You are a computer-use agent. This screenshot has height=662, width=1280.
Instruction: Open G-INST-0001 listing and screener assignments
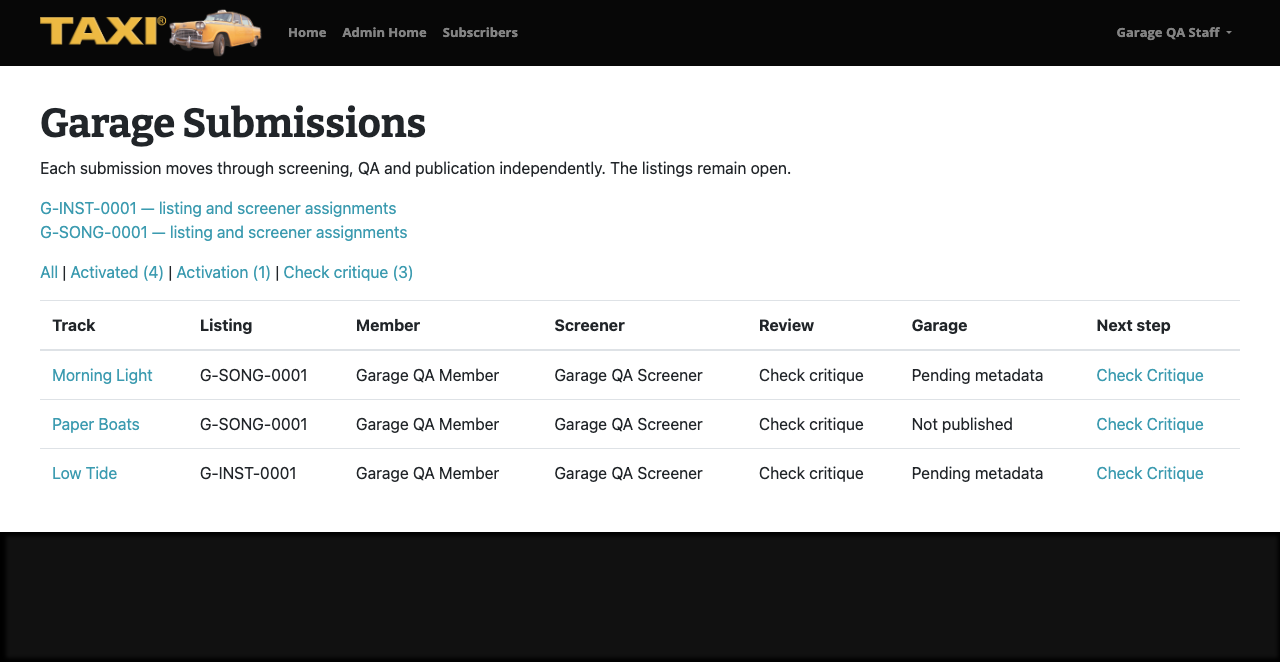[x=218, y=208]
